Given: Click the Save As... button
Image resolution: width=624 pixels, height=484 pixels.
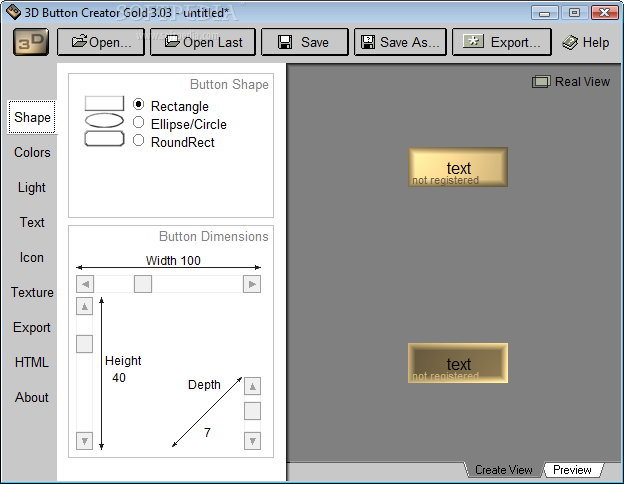Looking at the screenshot, I should [x=400, y=42].
